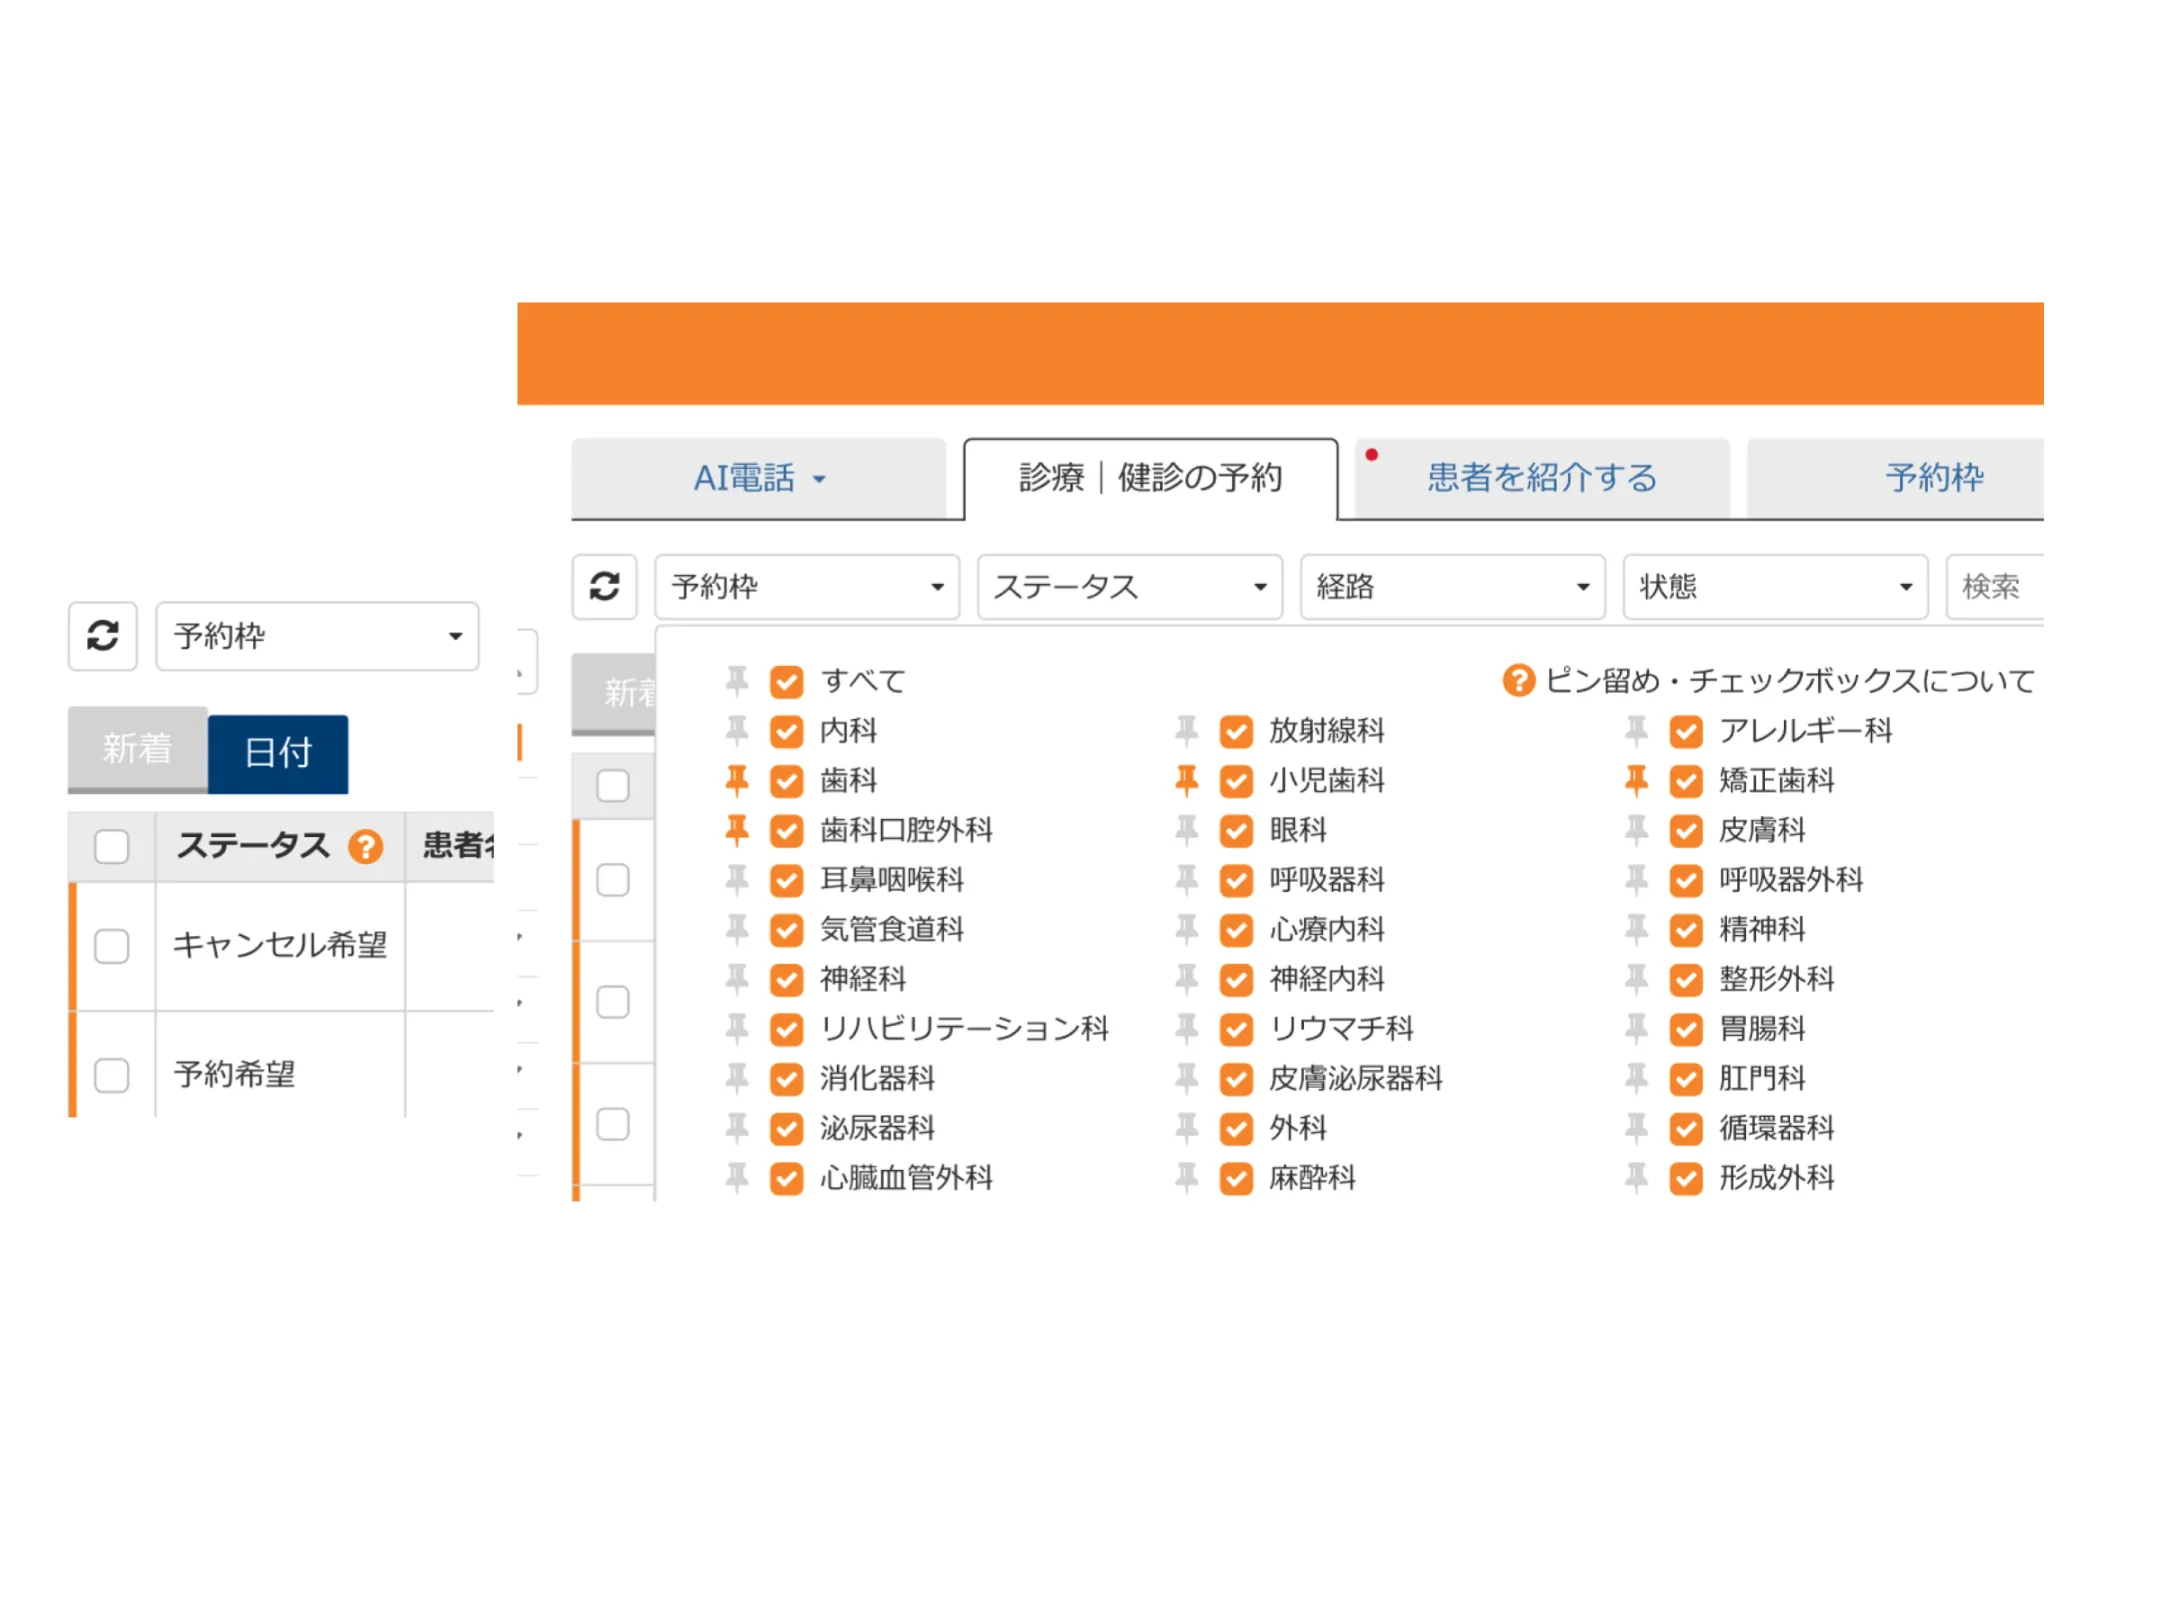This screenshot has width=2160, height=1620.
Task: Open the AI電話 tab menu
Action: pyautogui.click(x=759, y=478)
